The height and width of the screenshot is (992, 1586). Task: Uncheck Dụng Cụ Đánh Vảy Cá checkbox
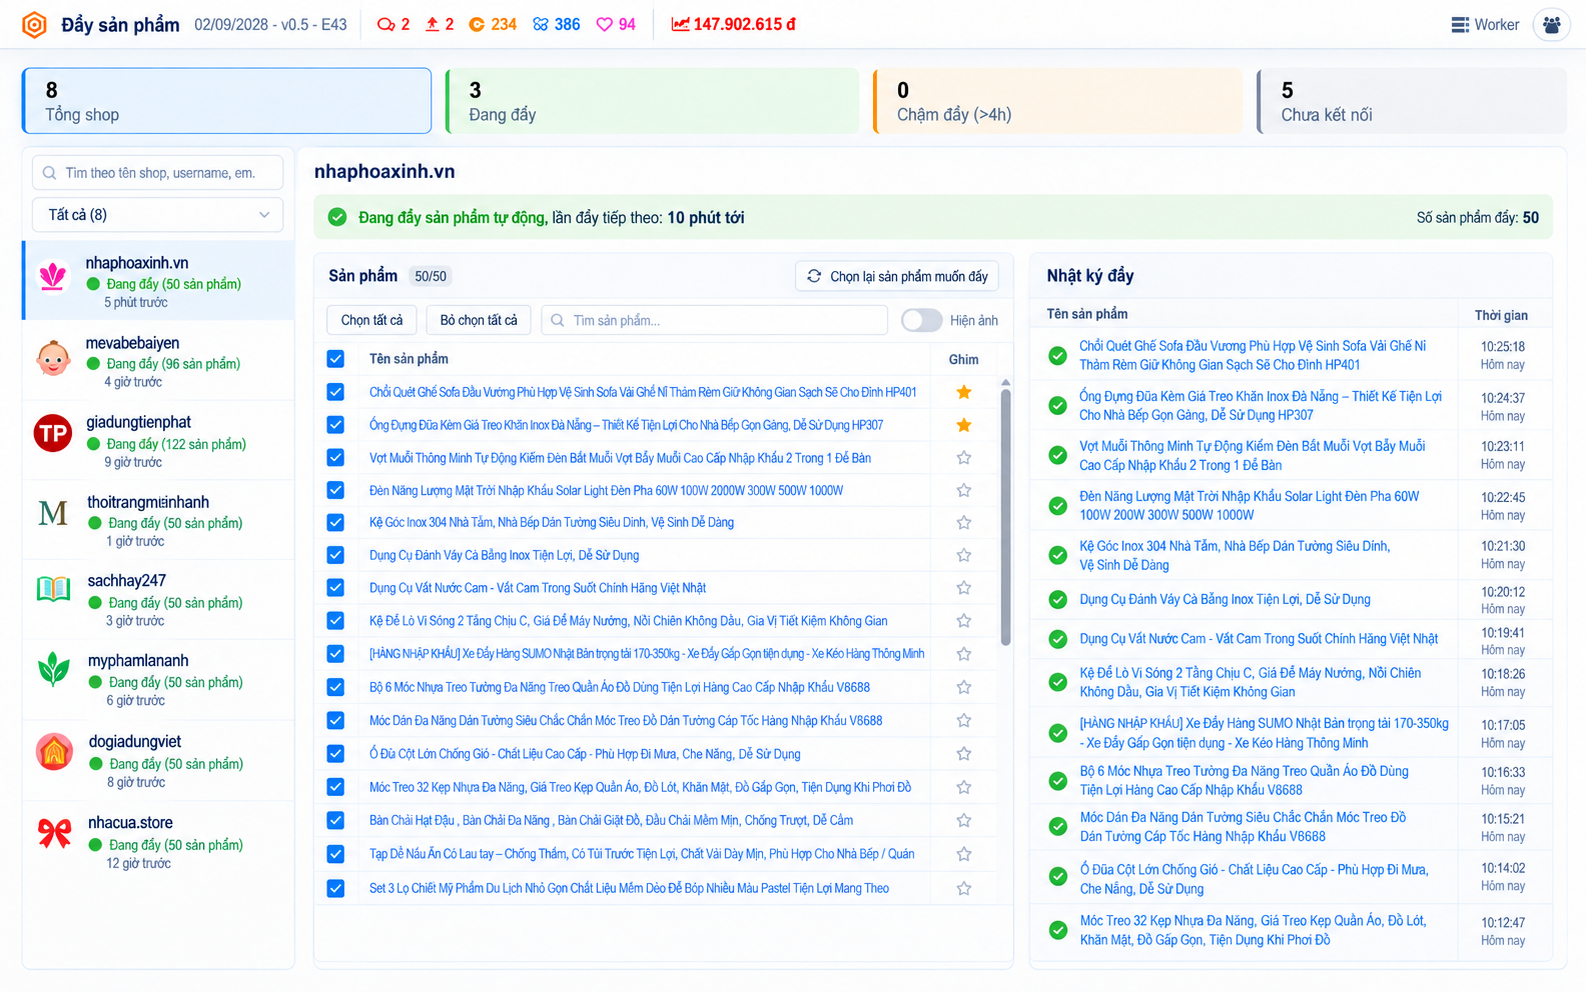click(x=336, y=555)
